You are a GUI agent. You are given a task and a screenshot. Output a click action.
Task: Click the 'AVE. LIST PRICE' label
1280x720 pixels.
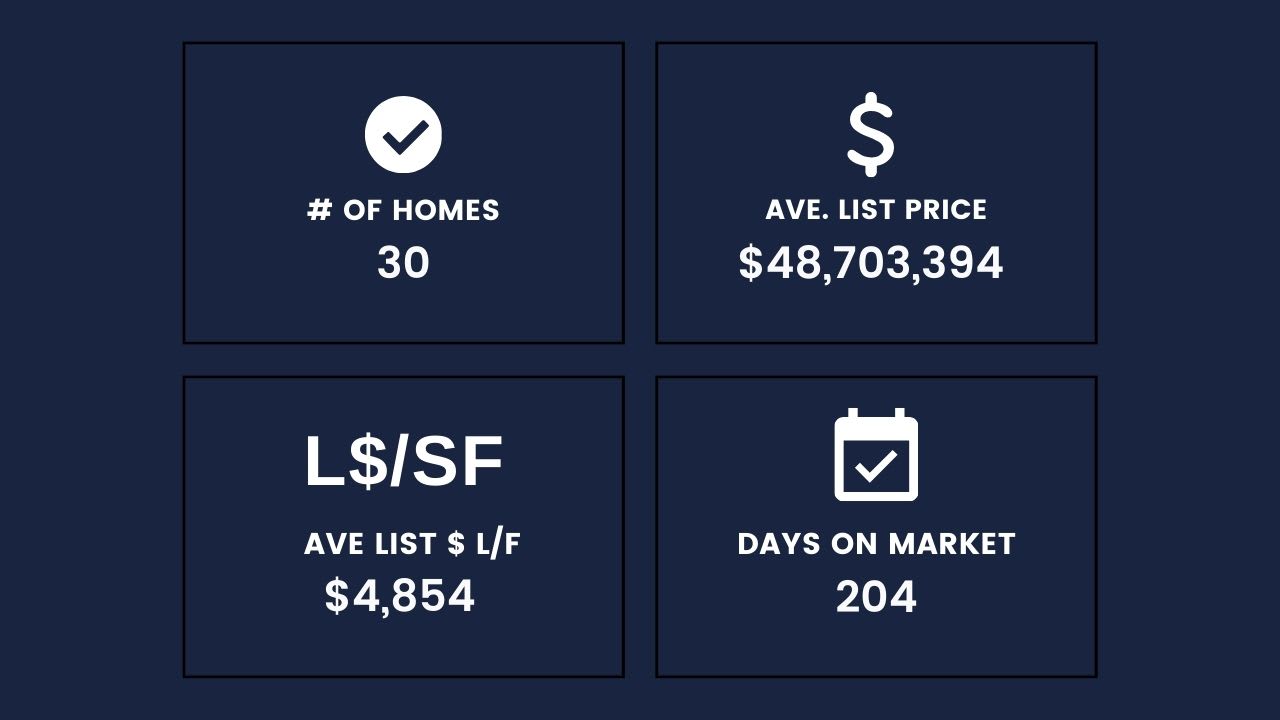click(x=876, y=210)
